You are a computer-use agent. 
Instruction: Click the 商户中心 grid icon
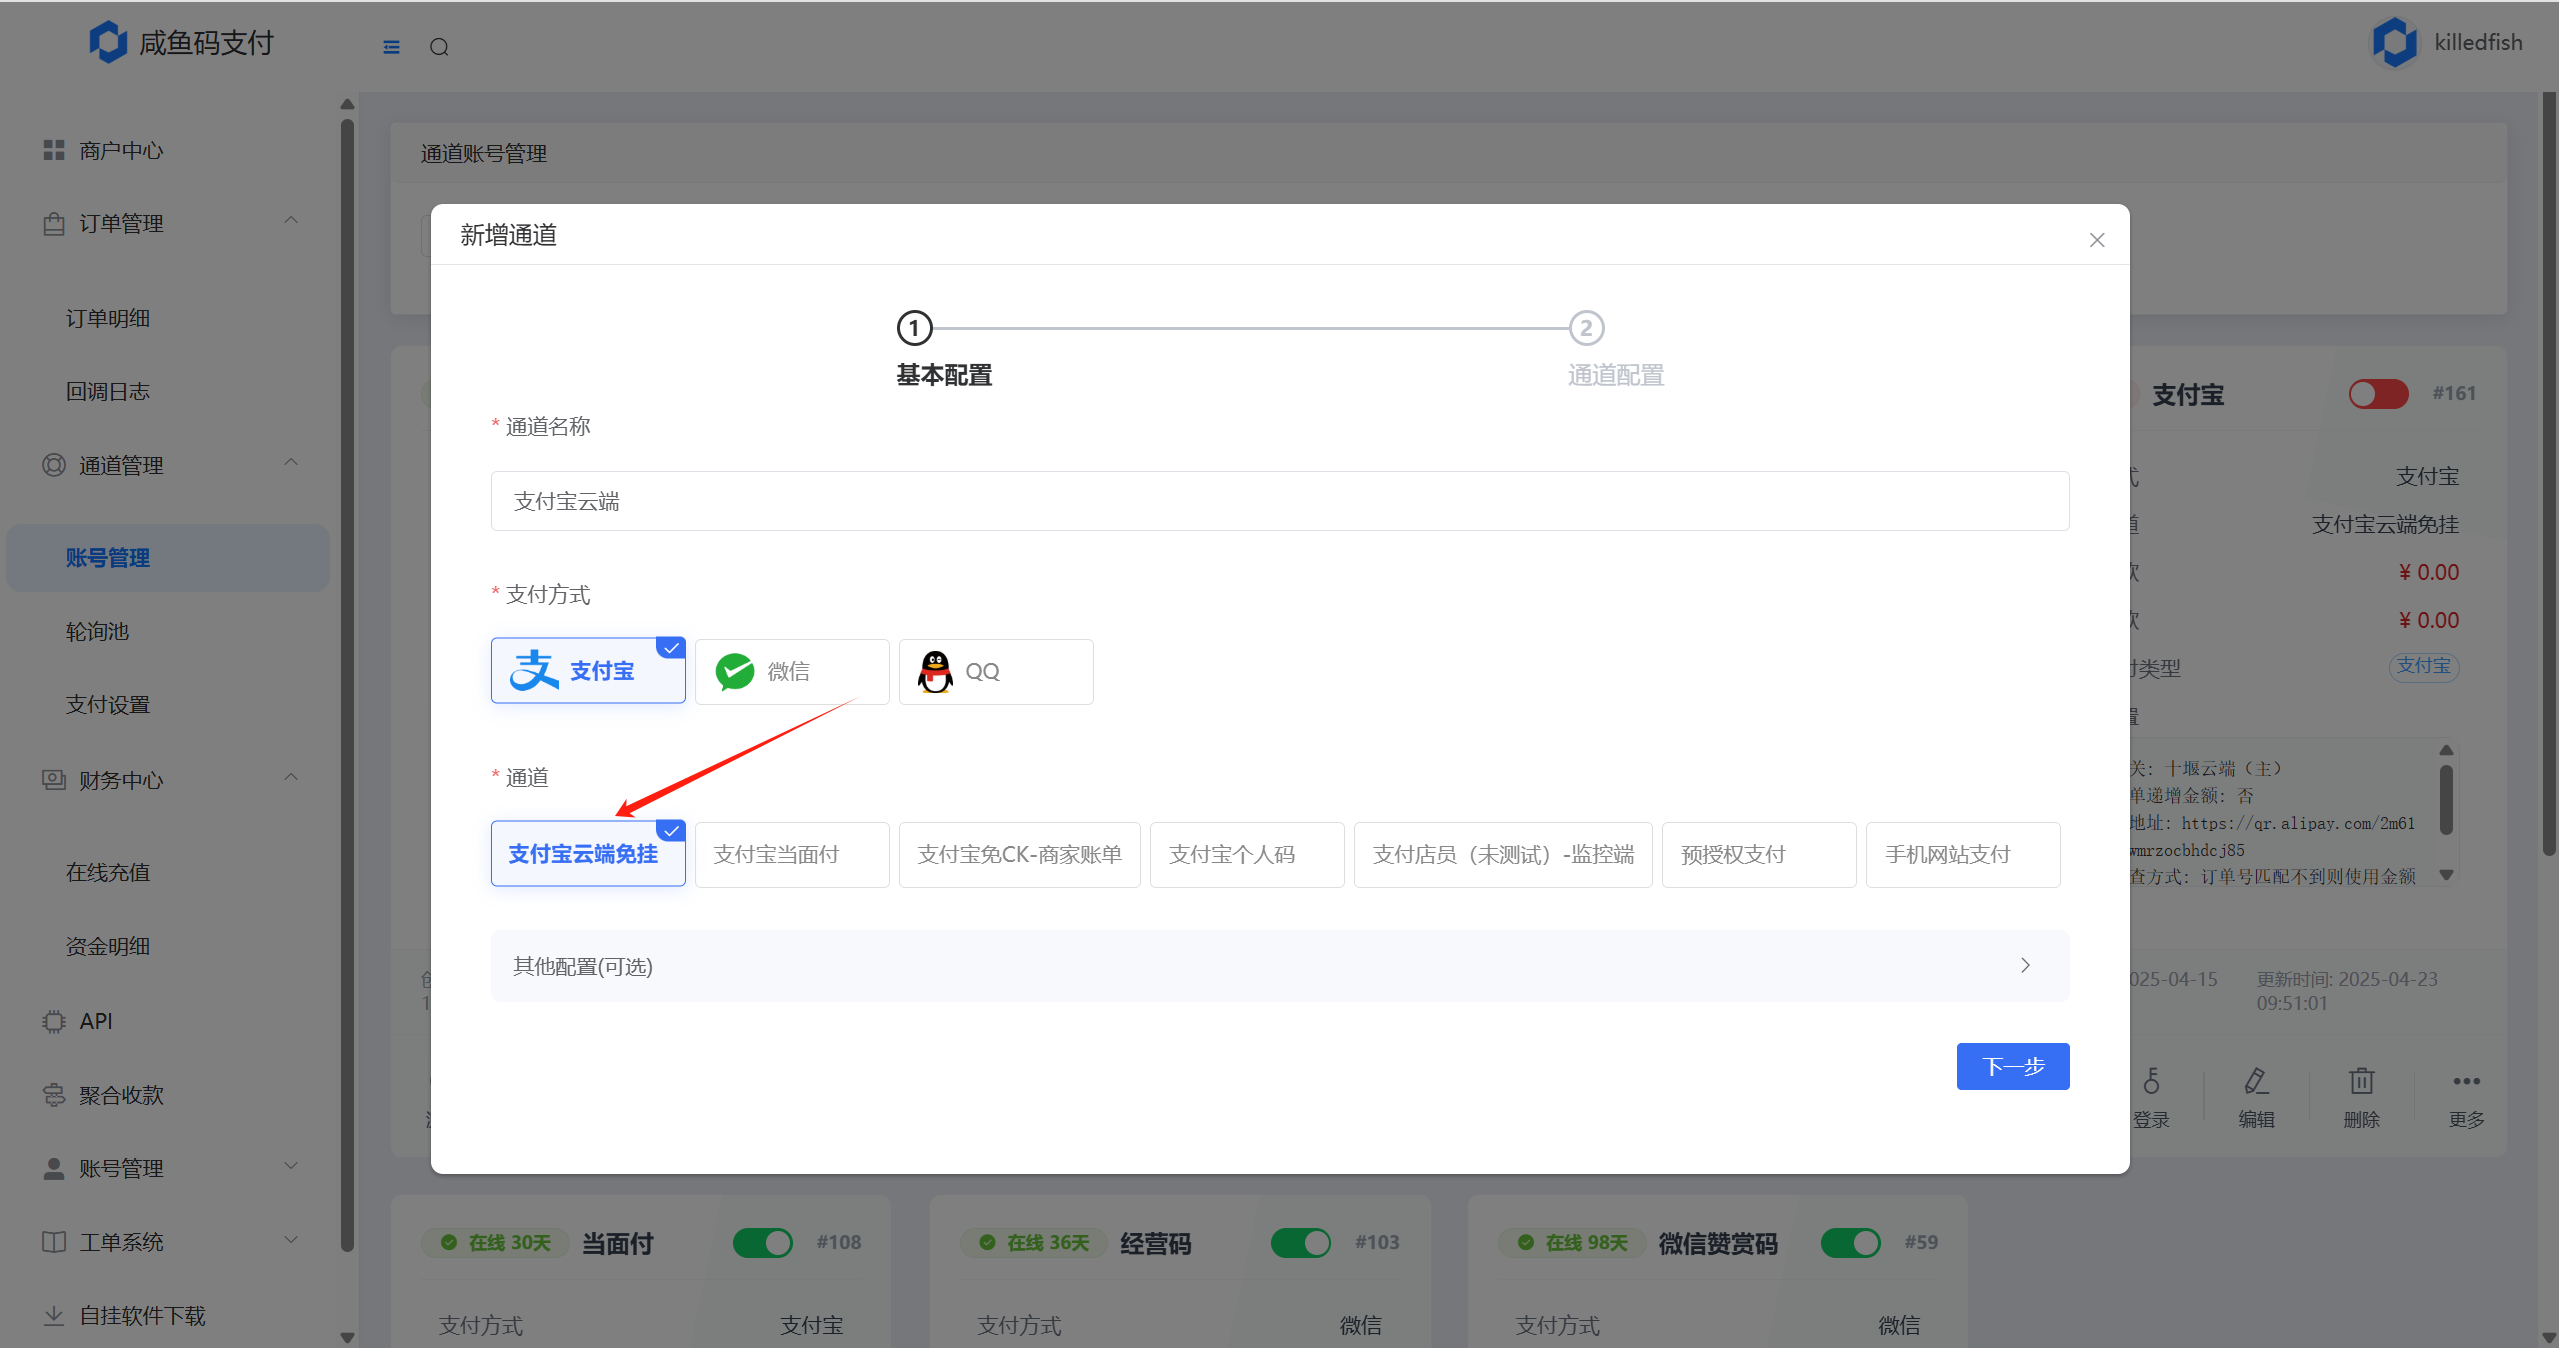point(54,150)
